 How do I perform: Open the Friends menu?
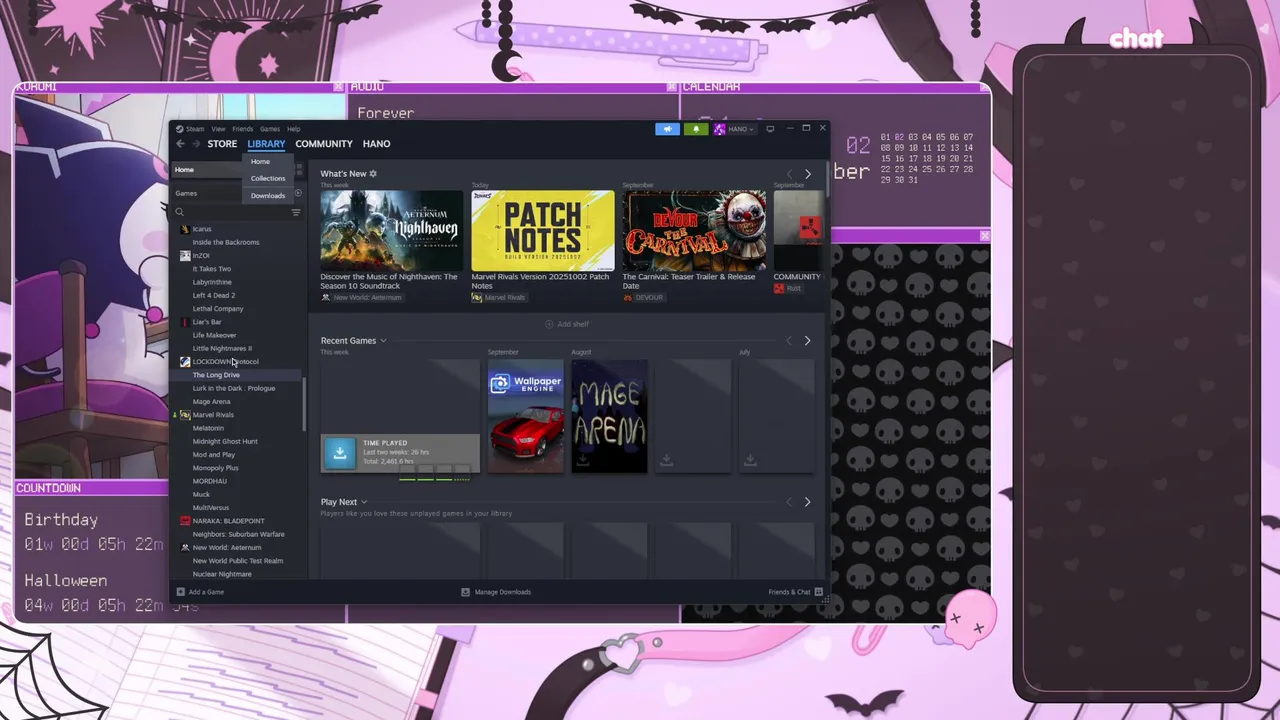(x=243, y=129)
